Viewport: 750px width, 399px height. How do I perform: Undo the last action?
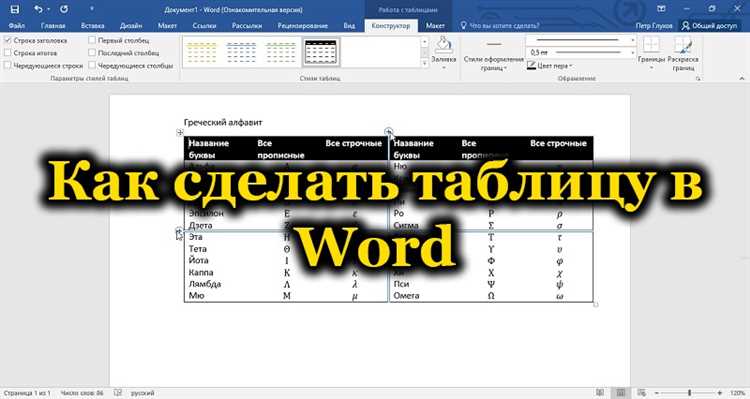point(38,9)
